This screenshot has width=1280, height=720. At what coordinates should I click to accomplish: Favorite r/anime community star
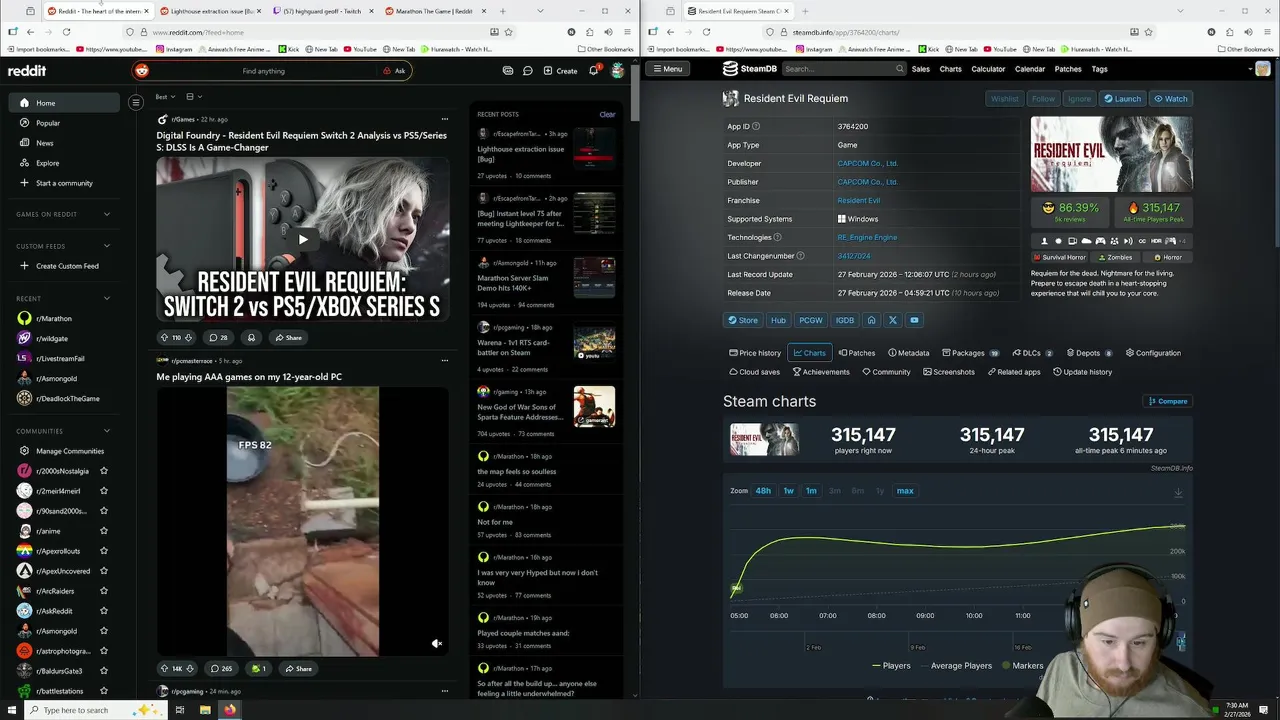[x=104, y=531]
